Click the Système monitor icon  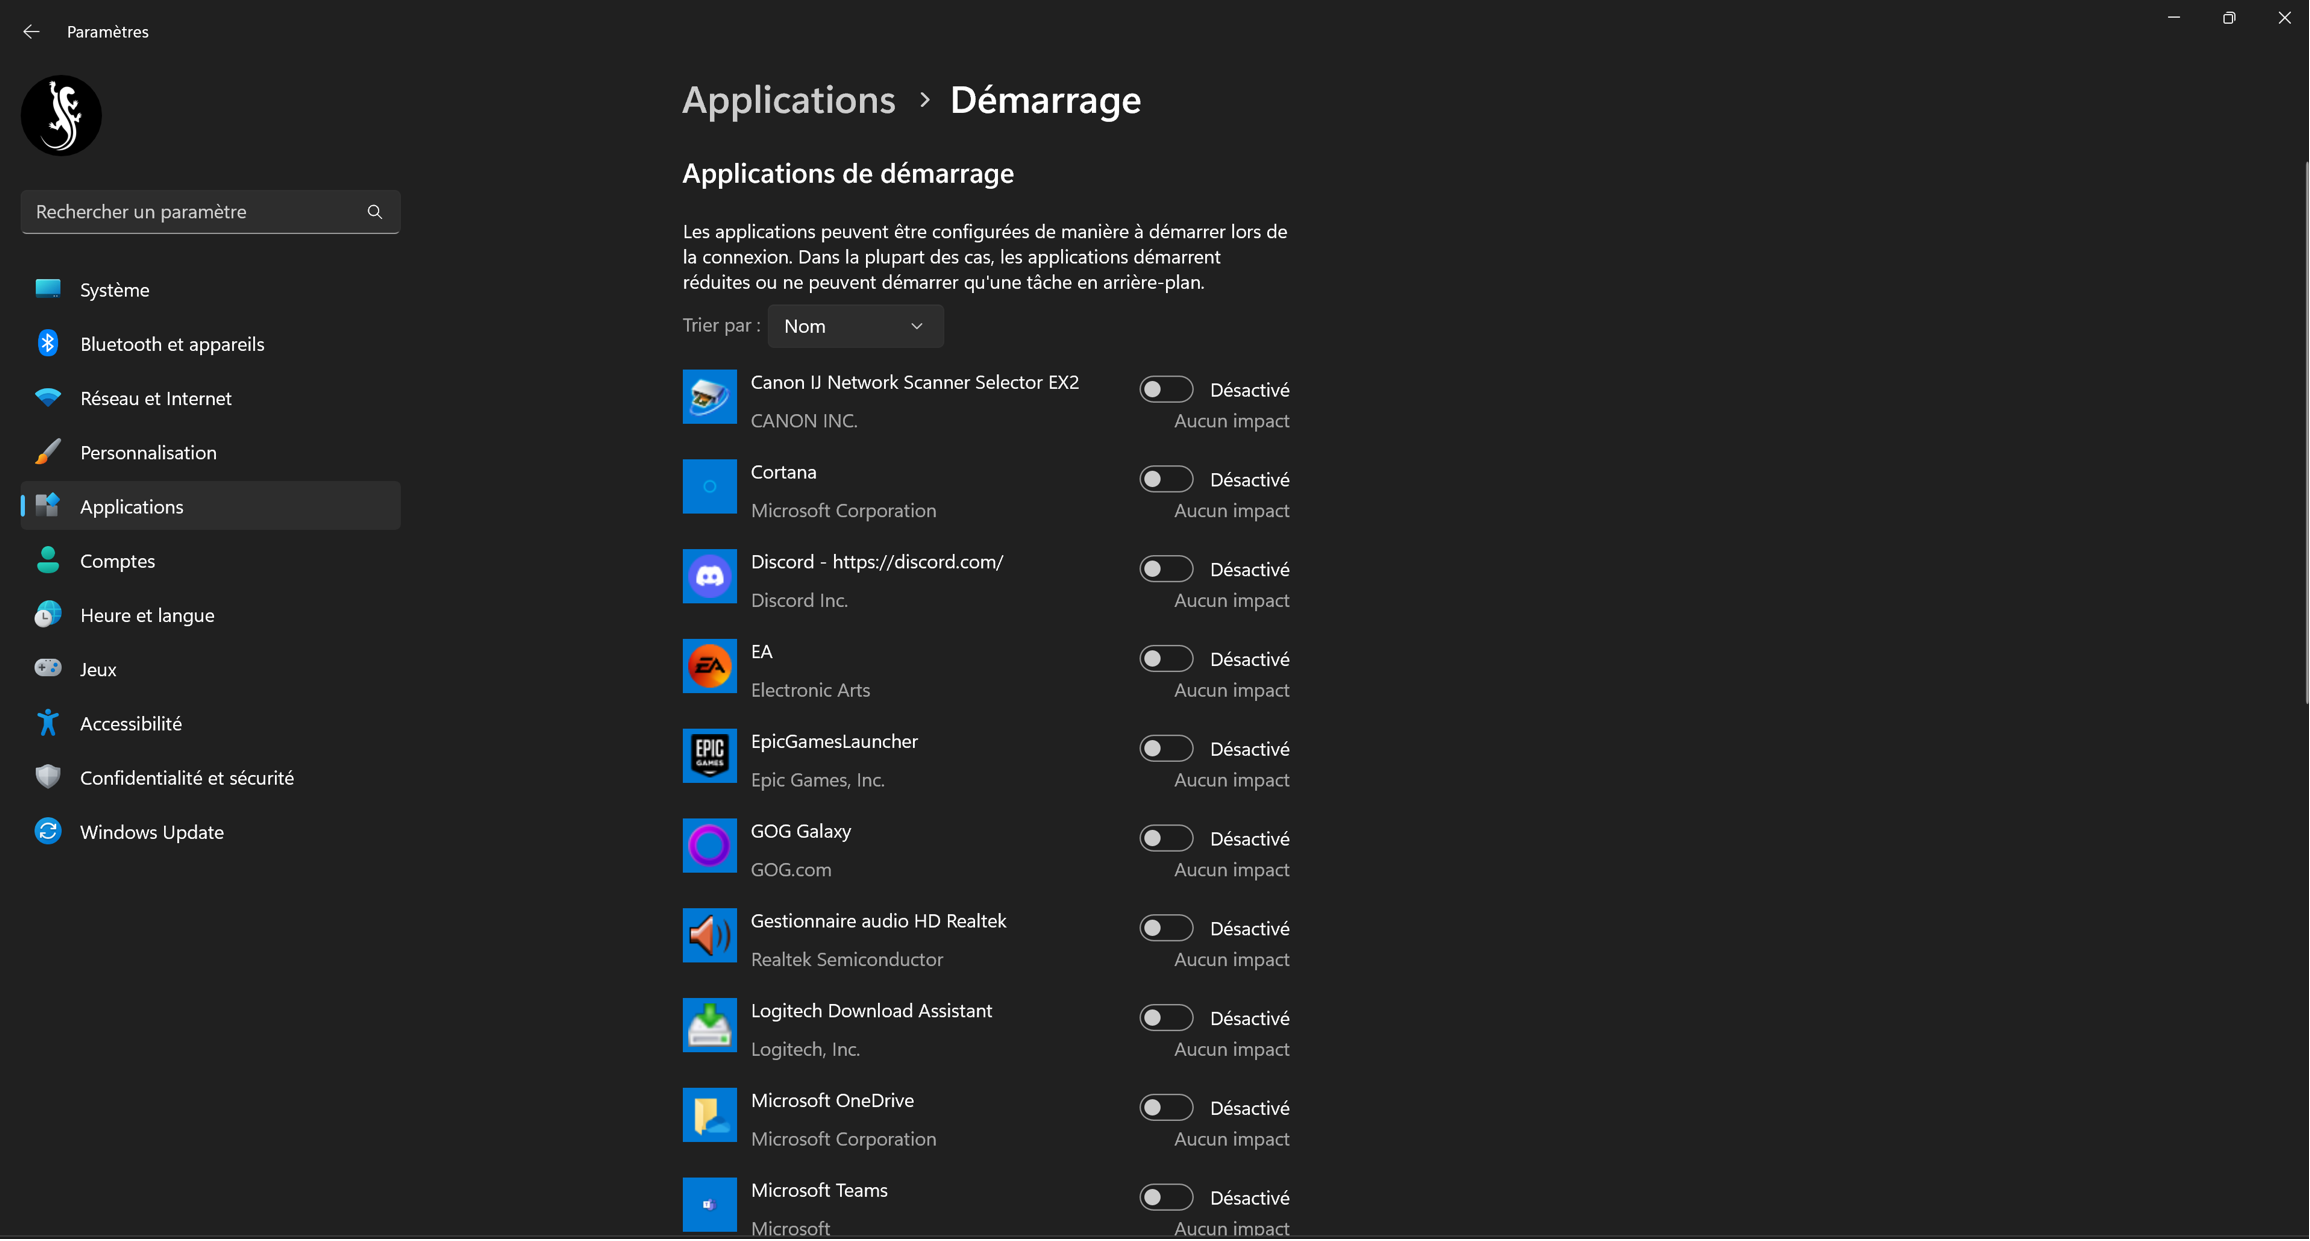coord(48,289)
